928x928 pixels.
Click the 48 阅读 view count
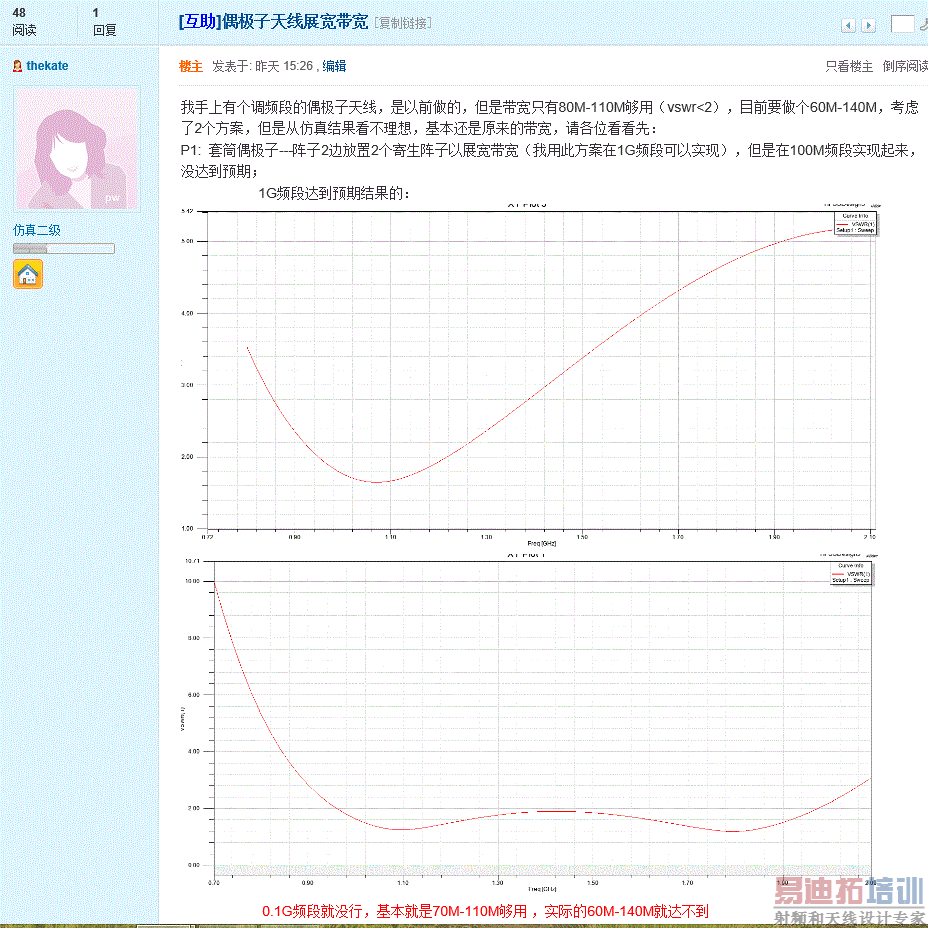coord(24,21)
